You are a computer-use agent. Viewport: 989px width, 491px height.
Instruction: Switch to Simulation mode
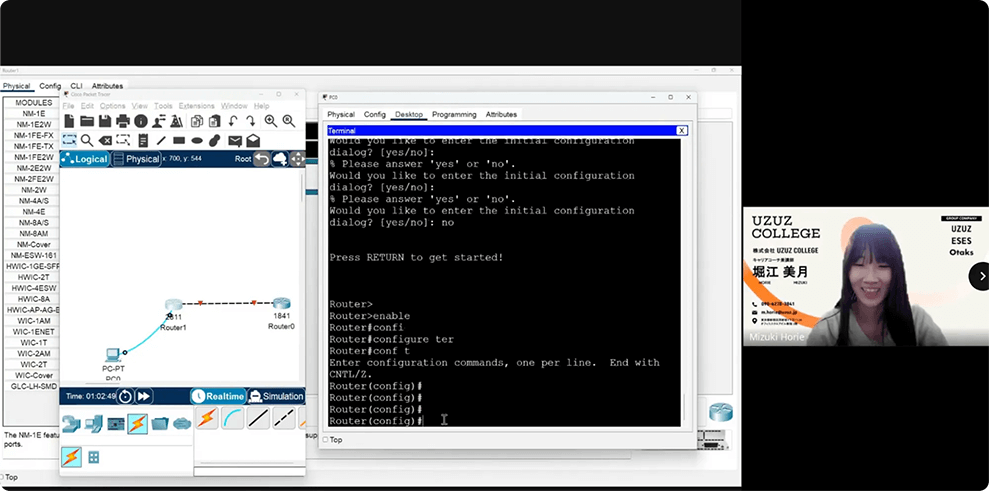tap(276, 396)
